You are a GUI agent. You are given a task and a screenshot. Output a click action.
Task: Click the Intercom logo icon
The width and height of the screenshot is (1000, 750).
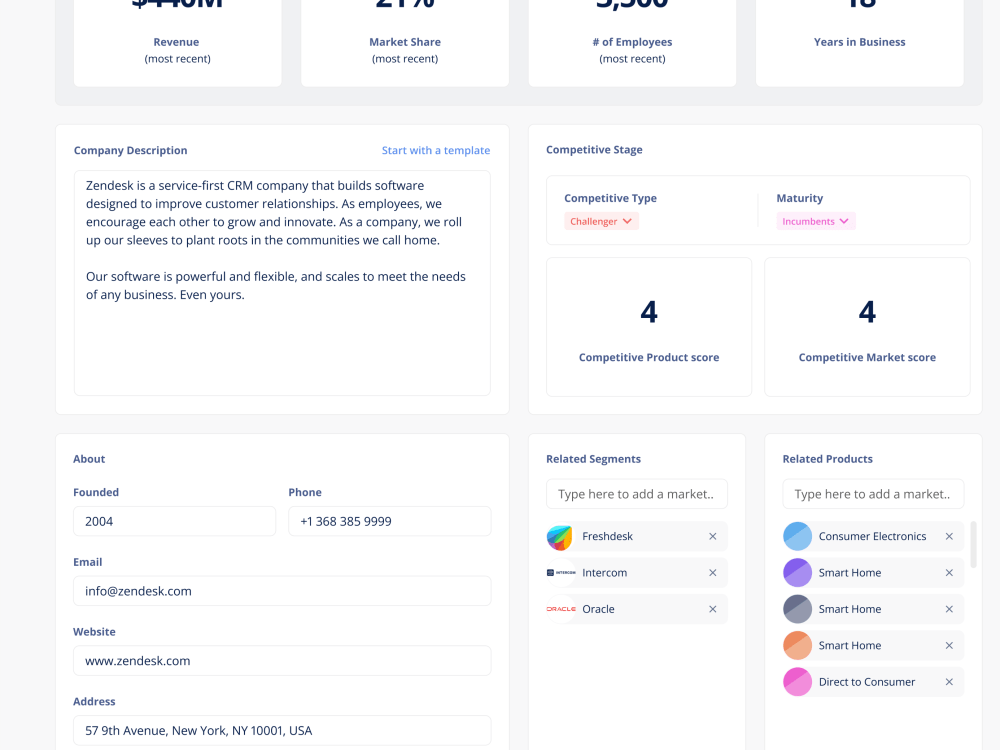pos(561,573)
